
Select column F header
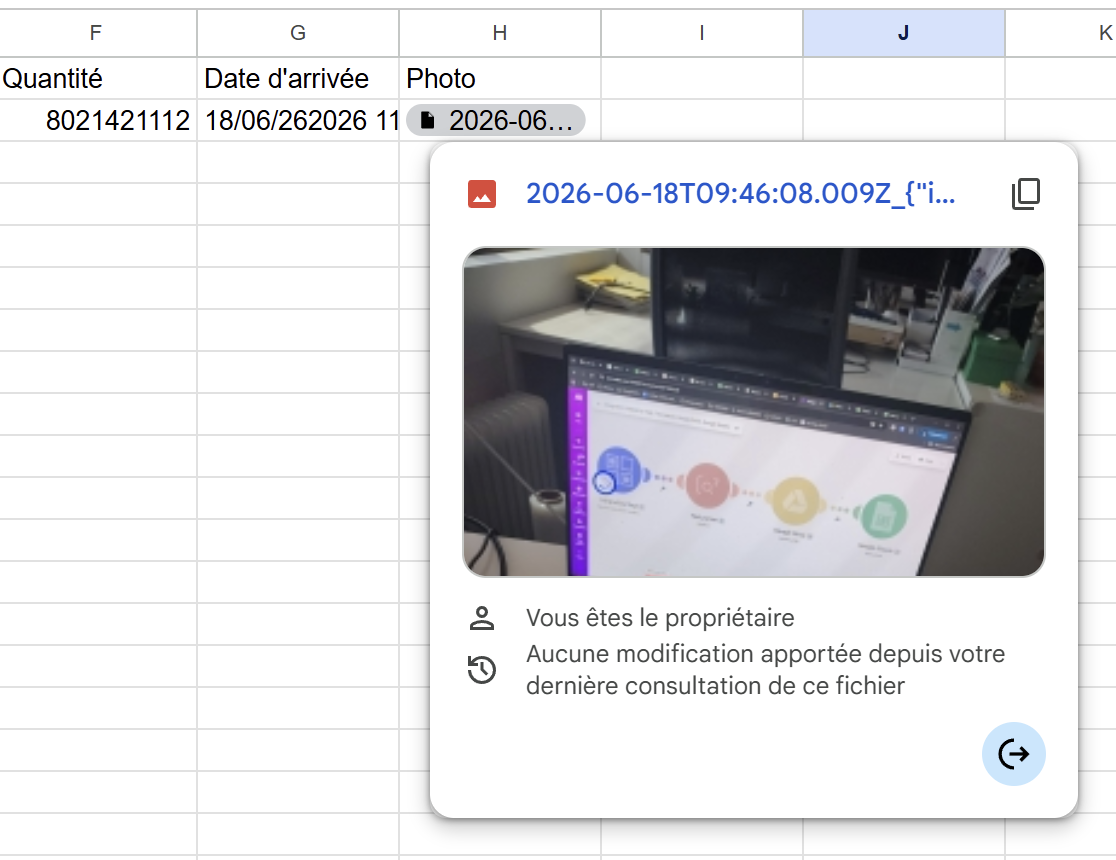pos(96,33)
